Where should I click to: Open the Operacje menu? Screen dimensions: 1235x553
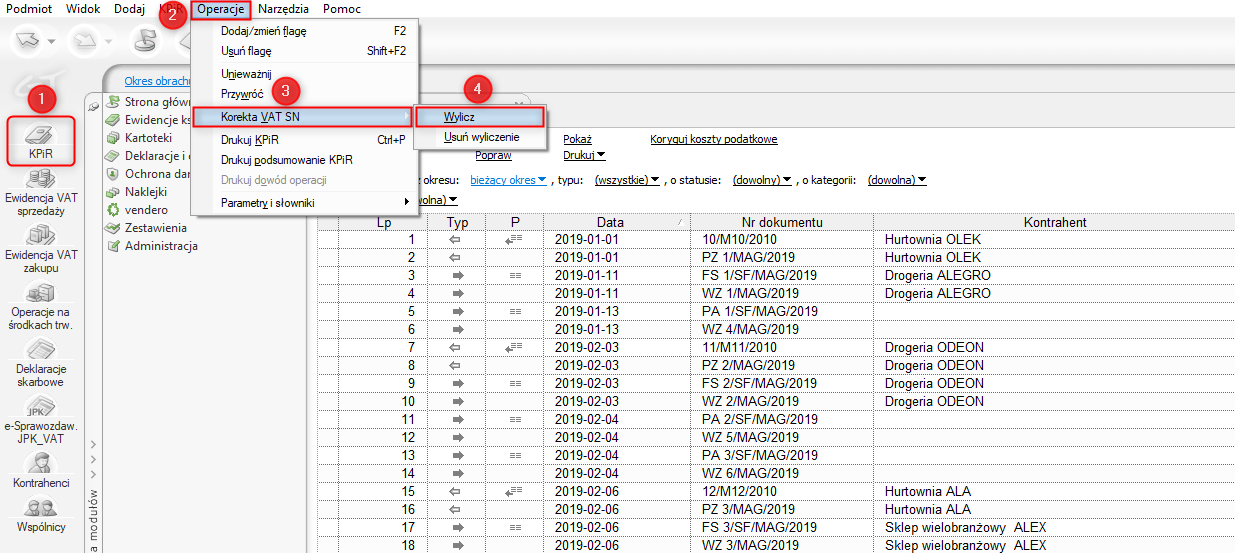pyautogui.click(x=221, y=9)
